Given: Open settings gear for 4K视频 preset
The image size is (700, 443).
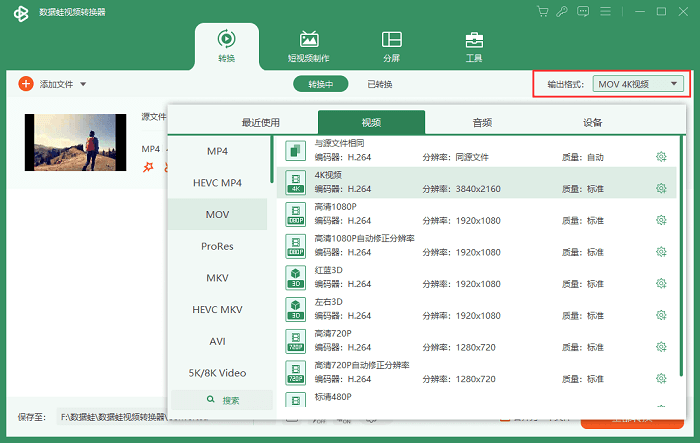Looking at the screenshot, I should pyautogui.click(x=661, y=188).
